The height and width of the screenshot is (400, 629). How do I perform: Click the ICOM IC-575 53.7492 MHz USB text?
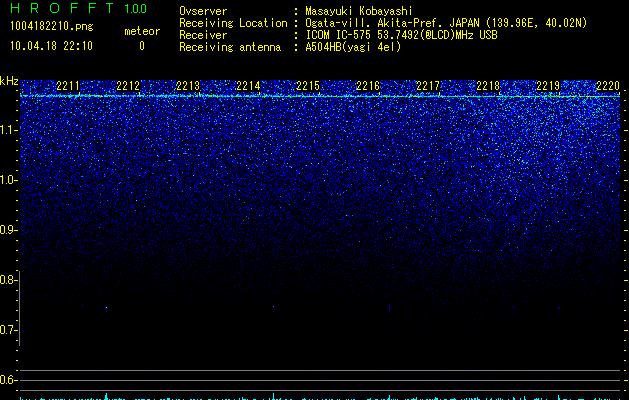click(x=401, y=35)
